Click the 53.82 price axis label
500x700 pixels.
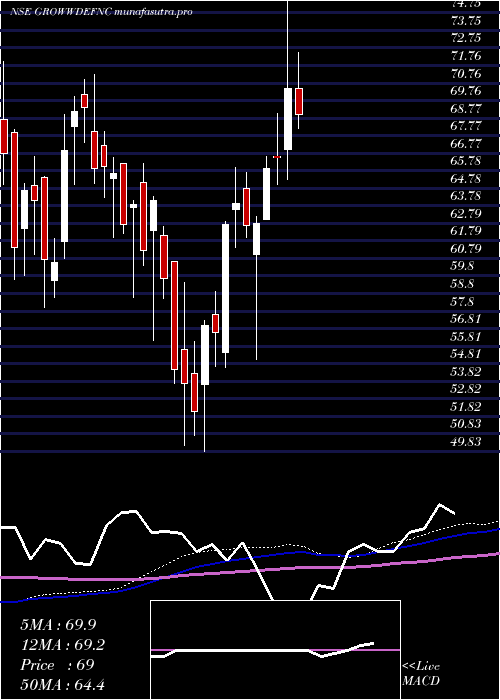coord(466,371)
